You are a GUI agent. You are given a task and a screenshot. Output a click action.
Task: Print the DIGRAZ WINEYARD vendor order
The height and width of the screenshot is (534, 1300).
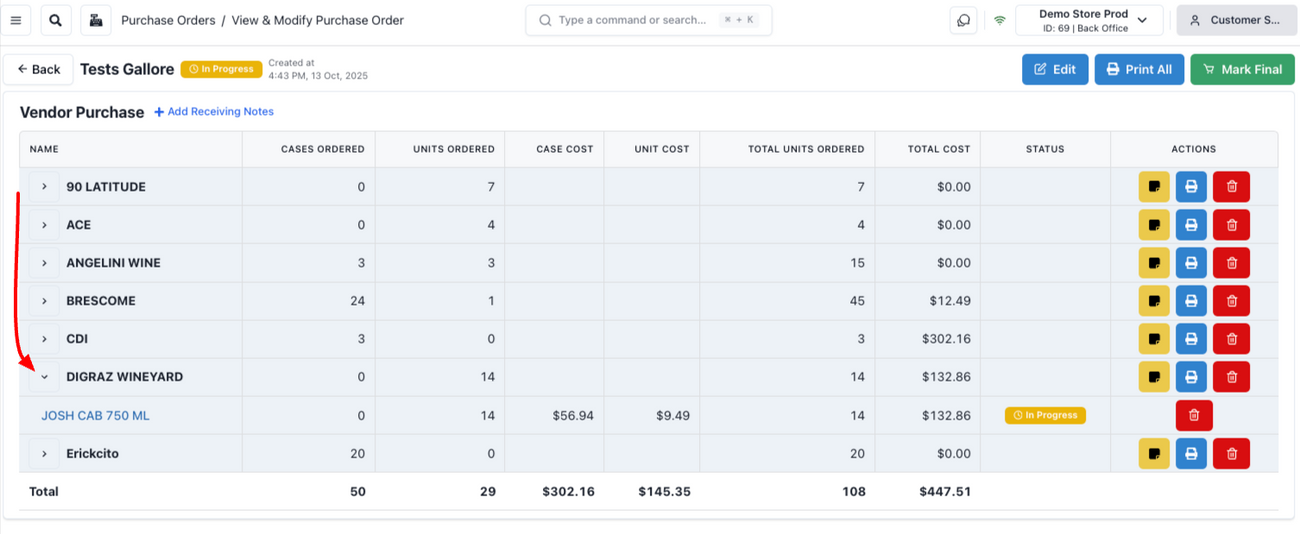click(x=1191, y=377)
